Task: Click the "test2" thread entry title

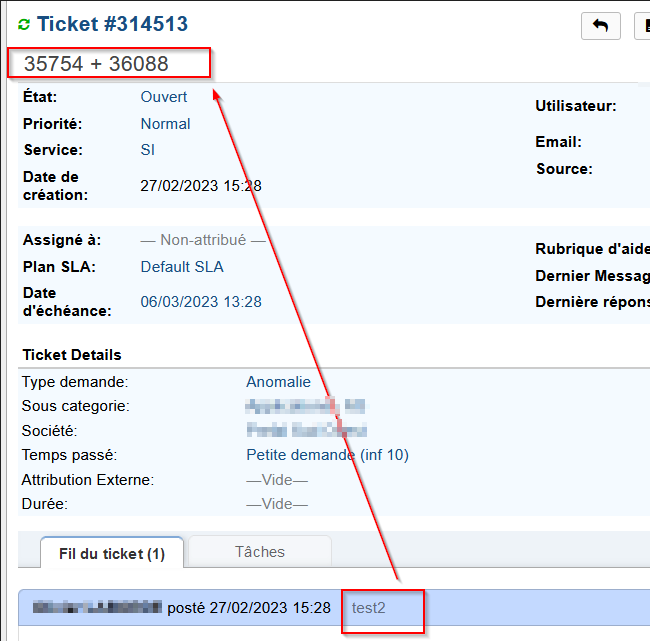Action: [368, 608]
